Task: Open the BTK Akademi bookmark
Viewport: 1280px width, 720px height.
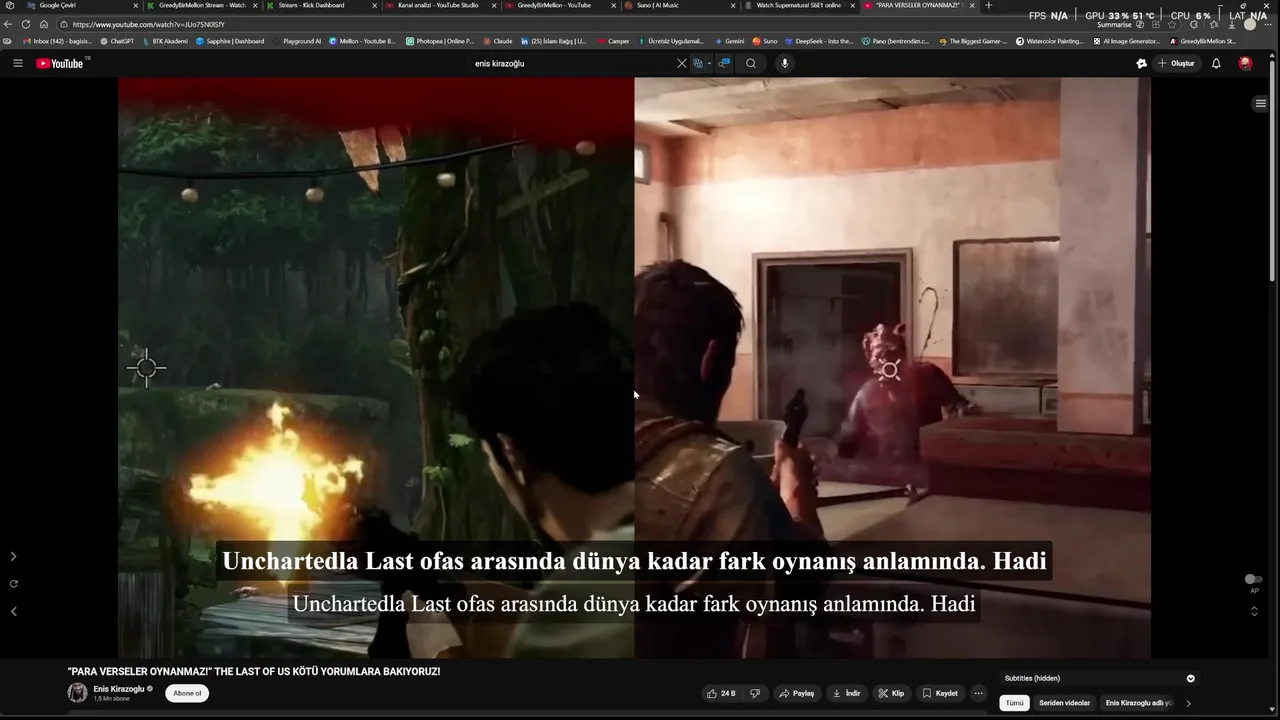Action: click(165, 41)
